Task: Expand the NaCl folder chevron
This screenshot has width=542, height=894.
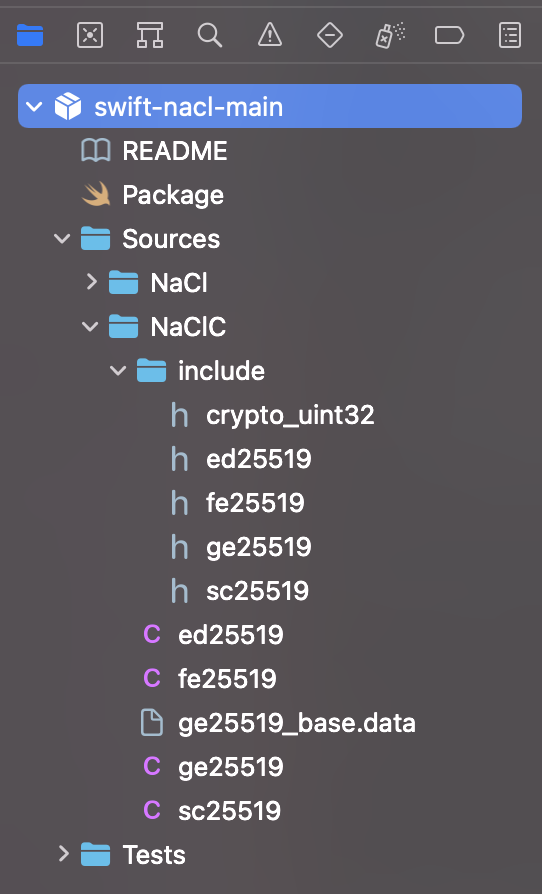Action: click(92, 282)
